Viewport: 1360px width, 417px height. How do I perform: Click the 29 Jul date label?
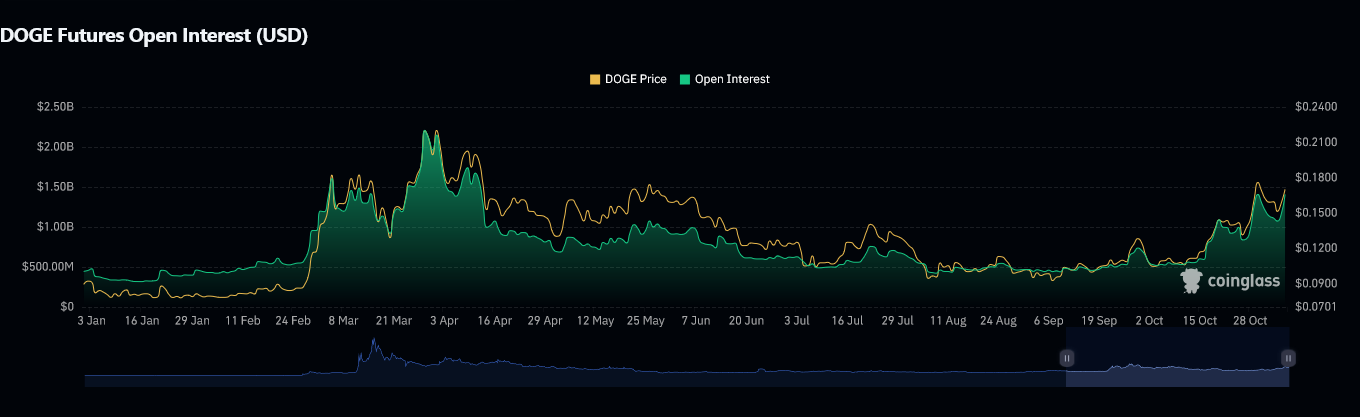coord(897,321)
